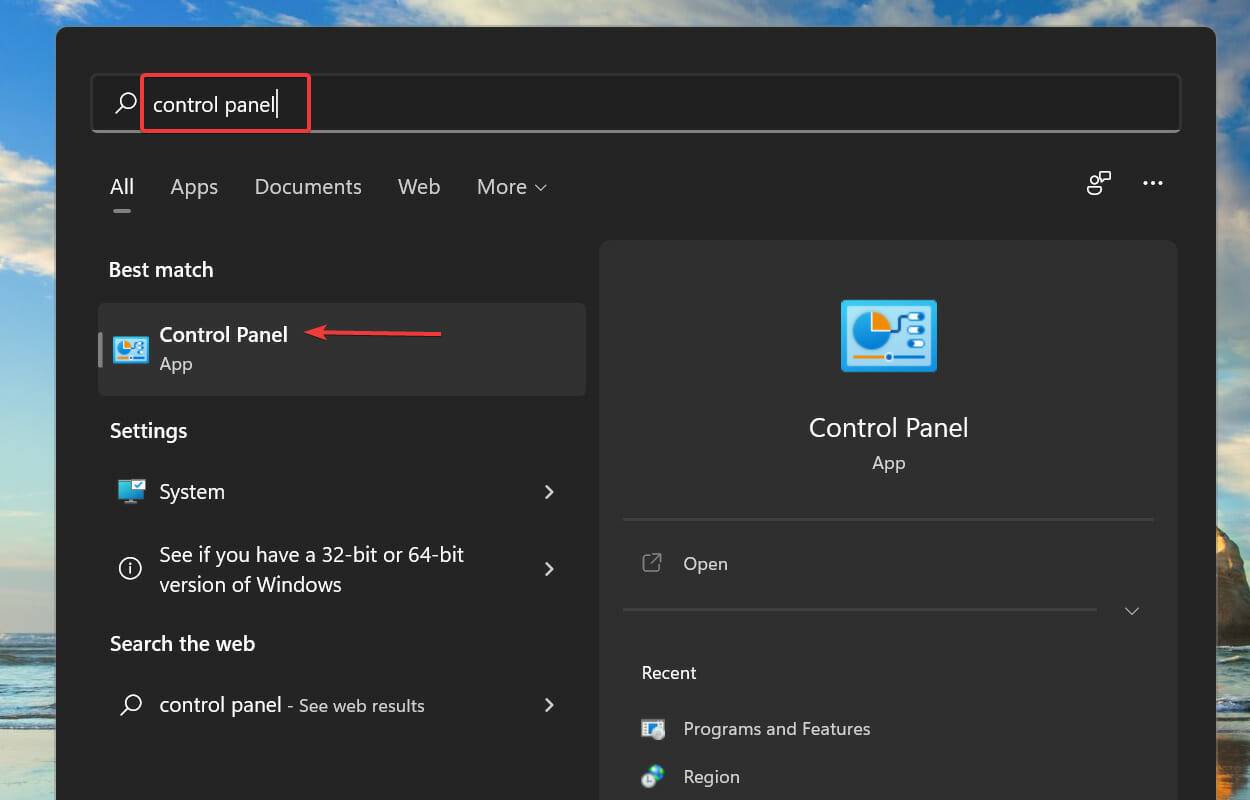Open Region settings under Recent
1250x800 pixels.
[x=711, y=777]
